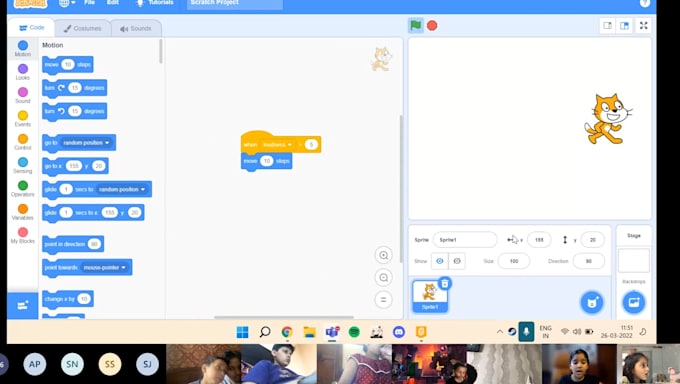Open the language globe menu
680x384 pixels.
(66, 3)
